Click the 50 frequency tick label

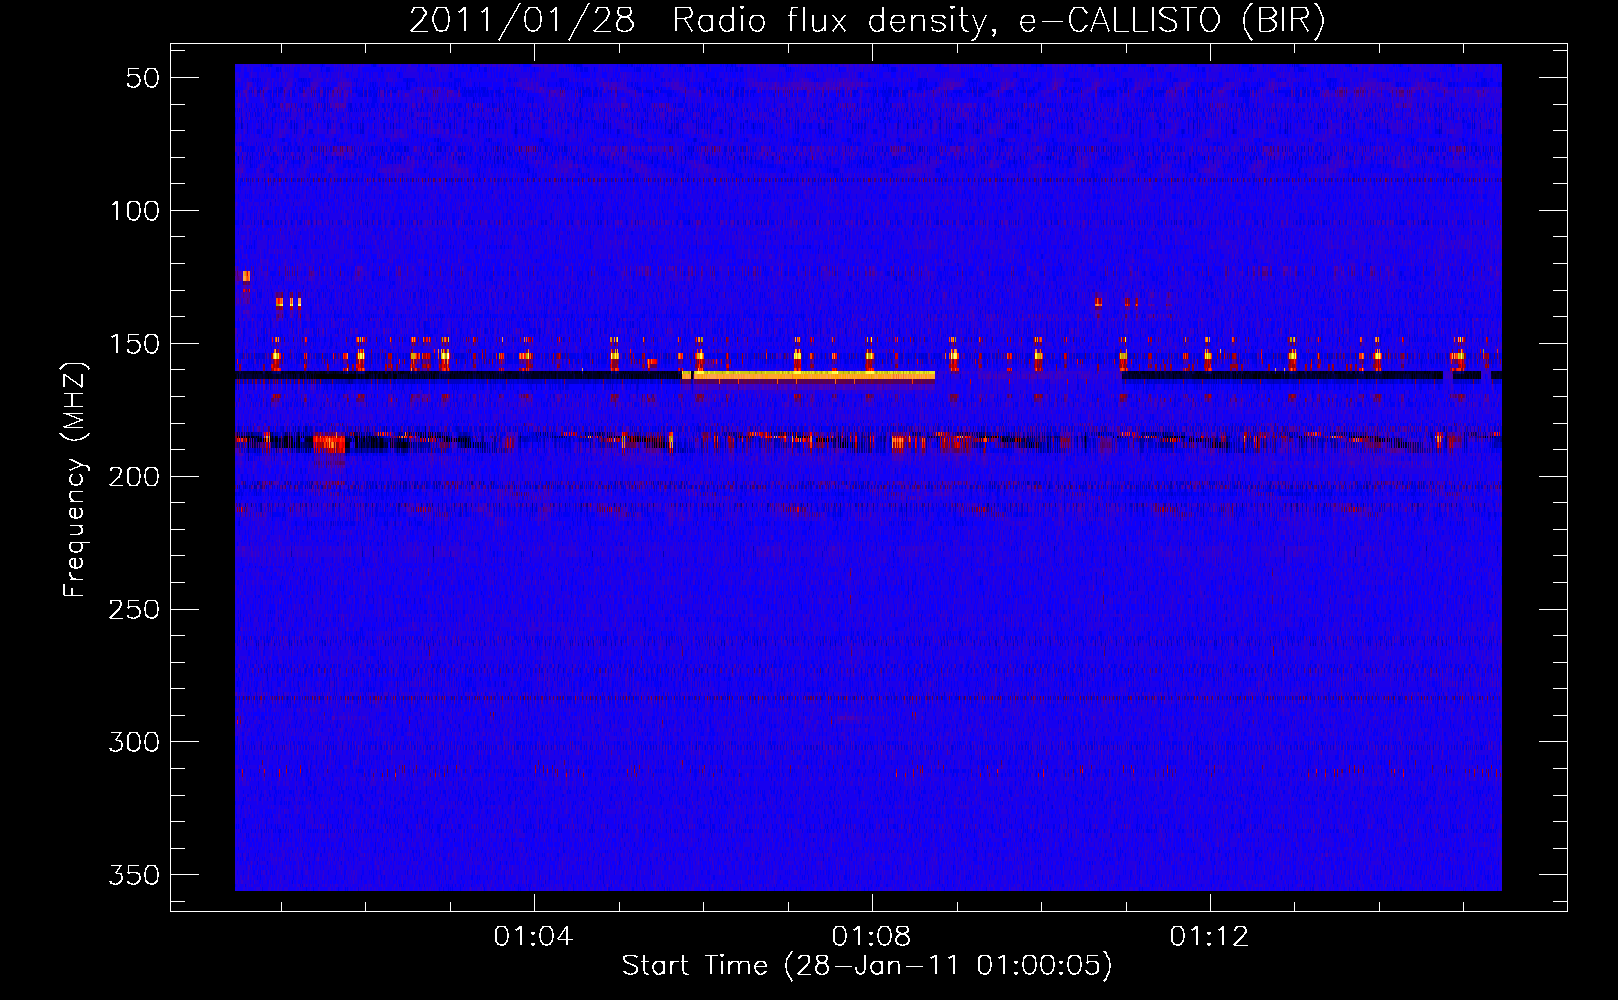(x=143, y=78)
